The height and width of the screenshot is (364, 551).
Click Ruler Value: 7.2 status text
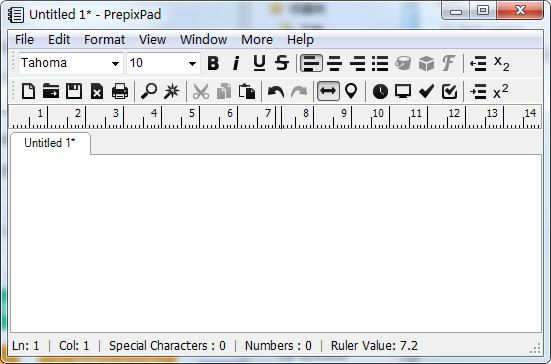[x=374, y=346]
